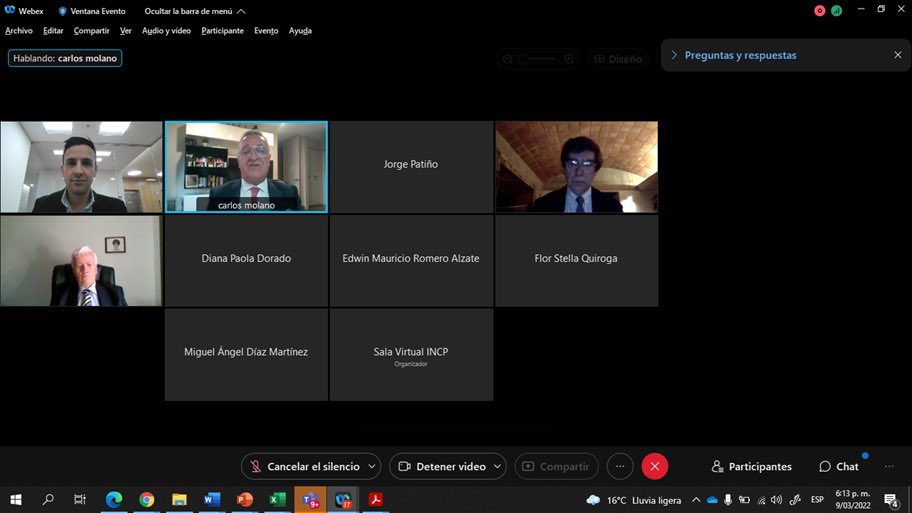Select the Diana Paola Dorado tile

[x=246, y=261]
